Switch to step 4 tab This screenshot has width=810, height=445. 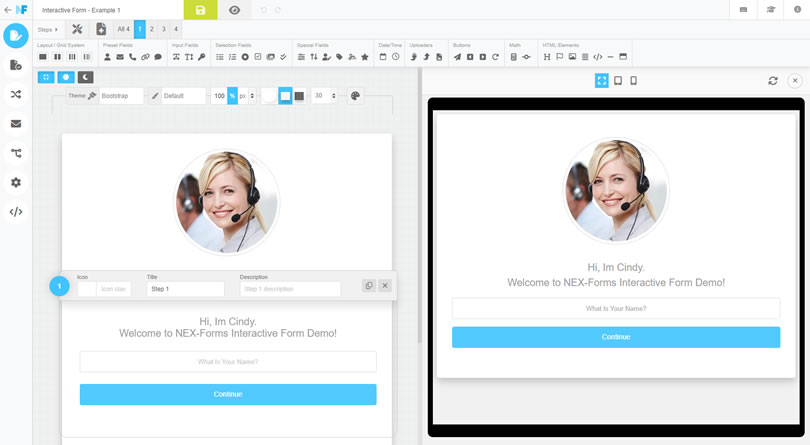point(176,29)
